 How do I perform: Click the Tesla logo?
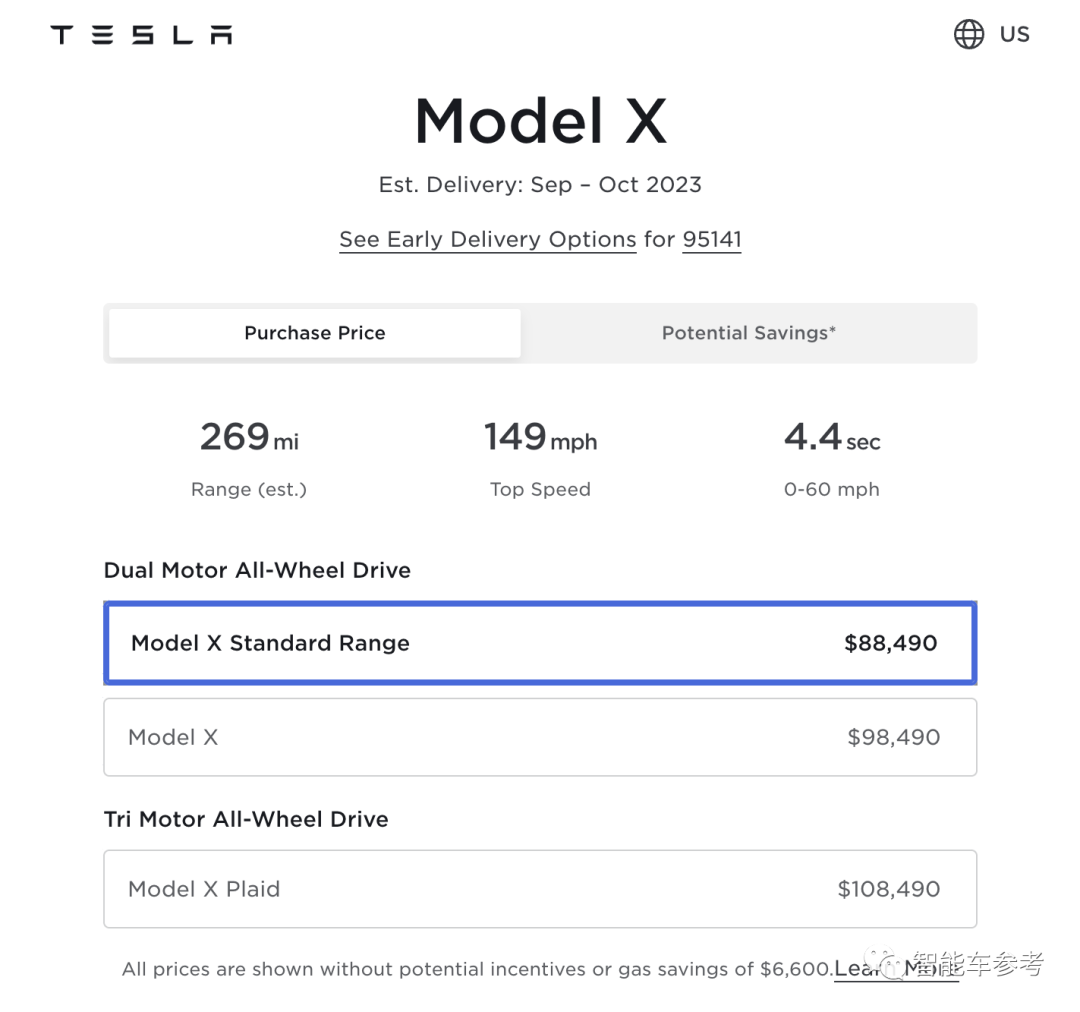point(141,35)
